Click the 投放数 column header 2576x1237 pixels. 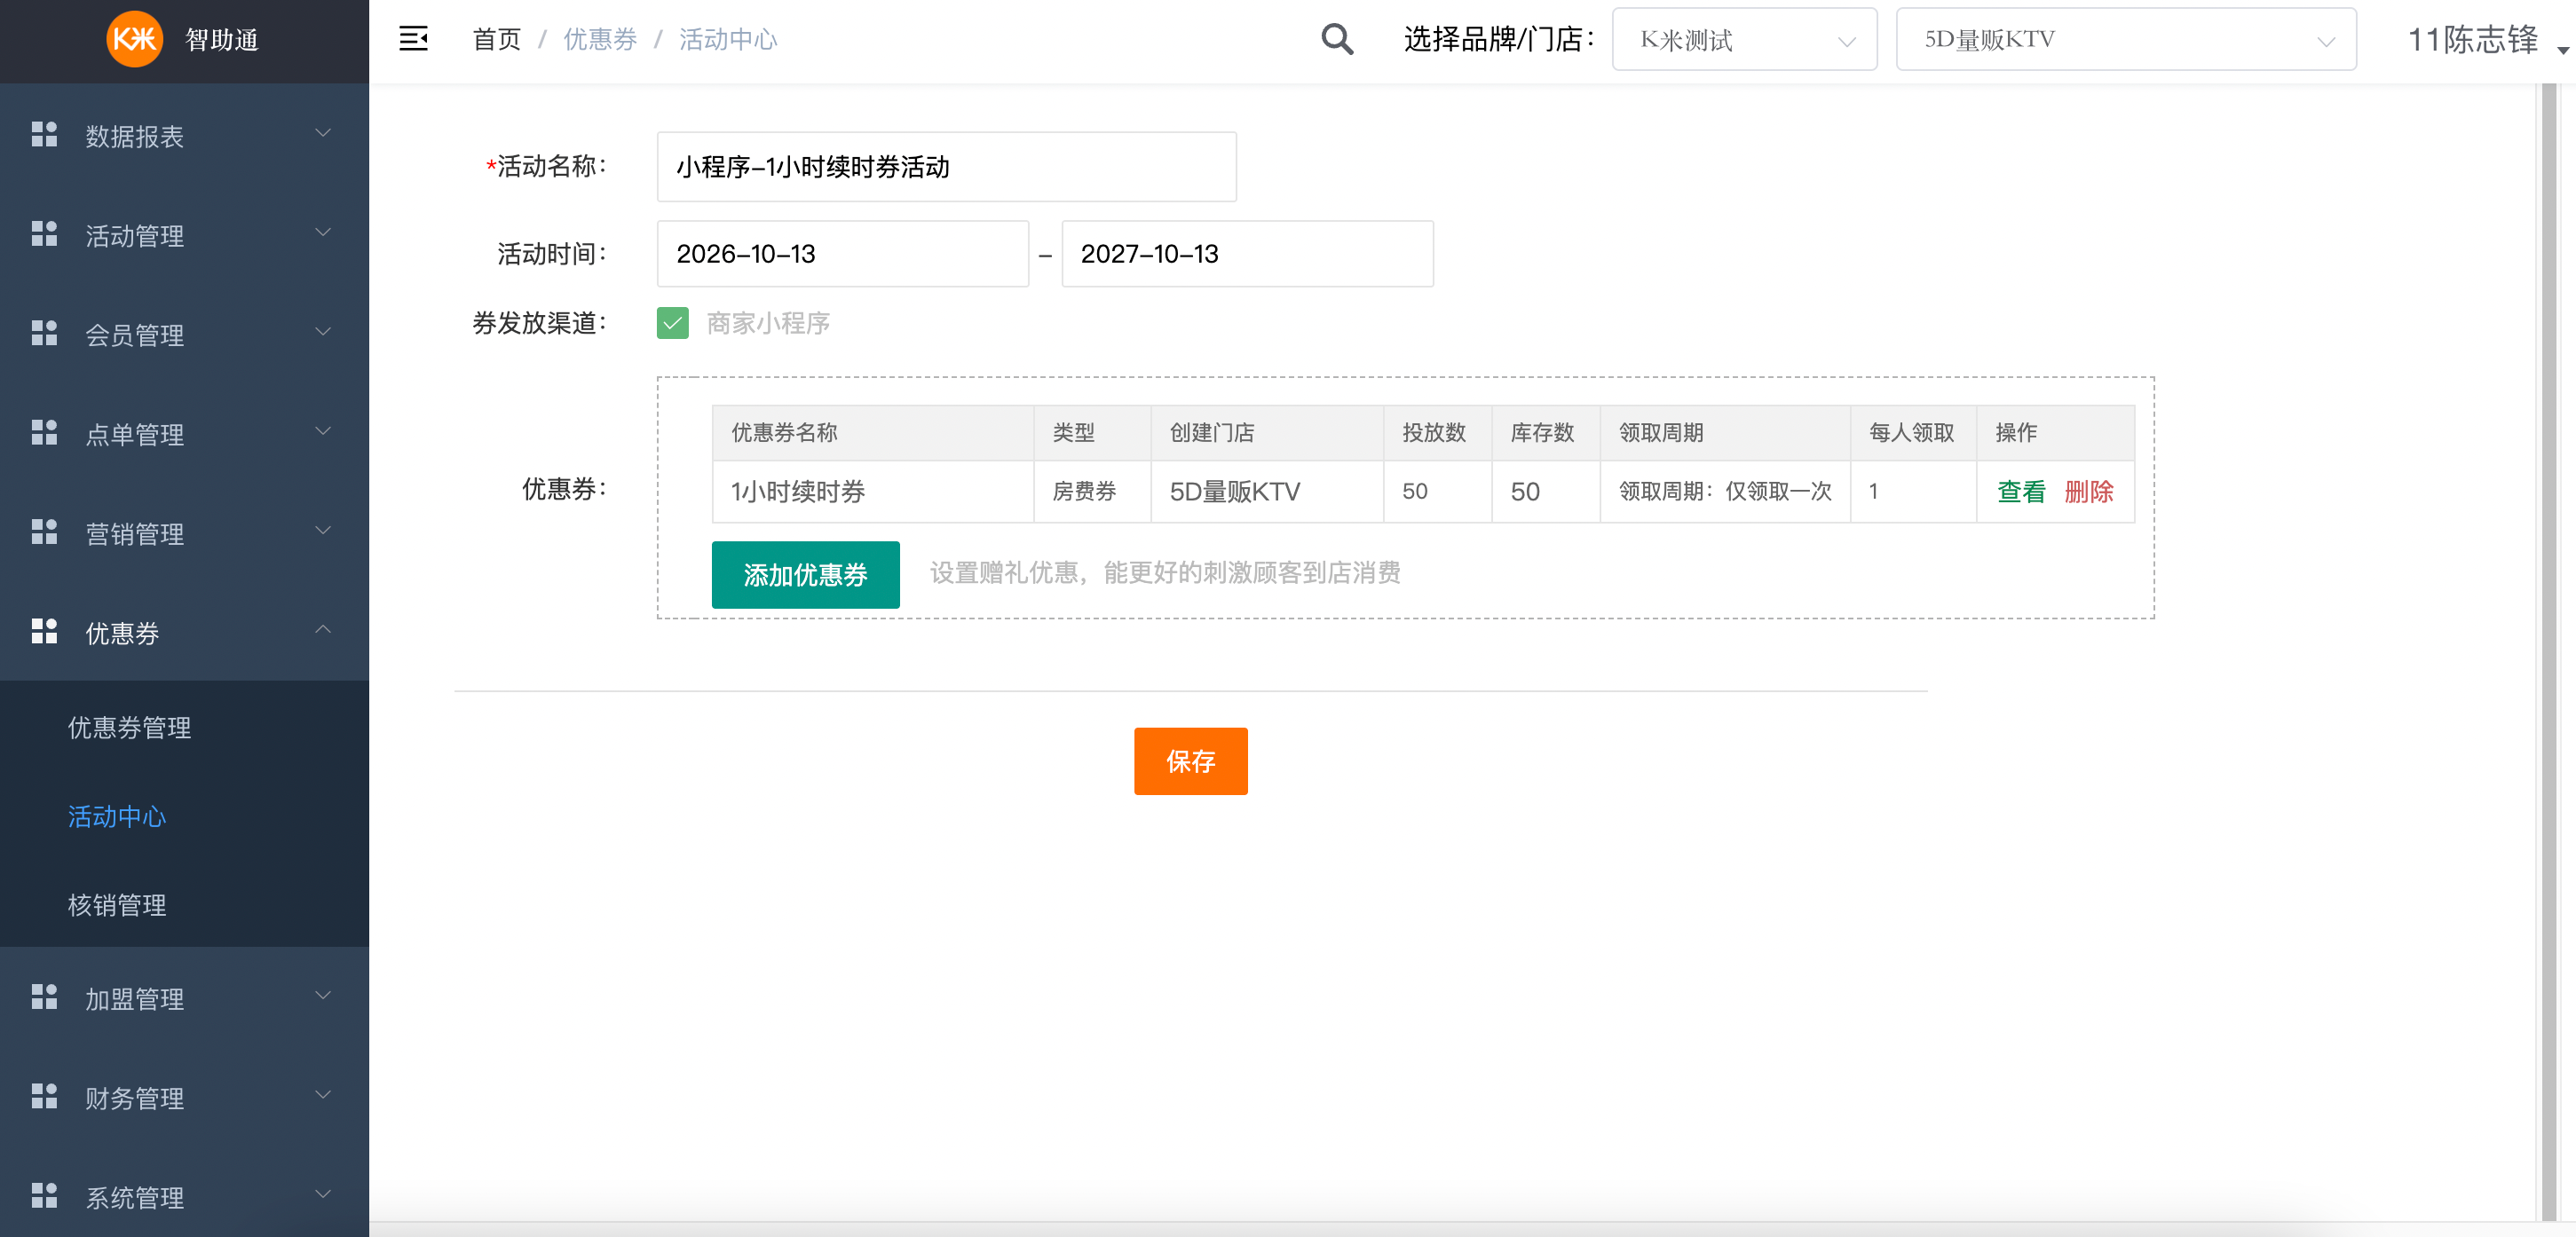pos(1437,433)
